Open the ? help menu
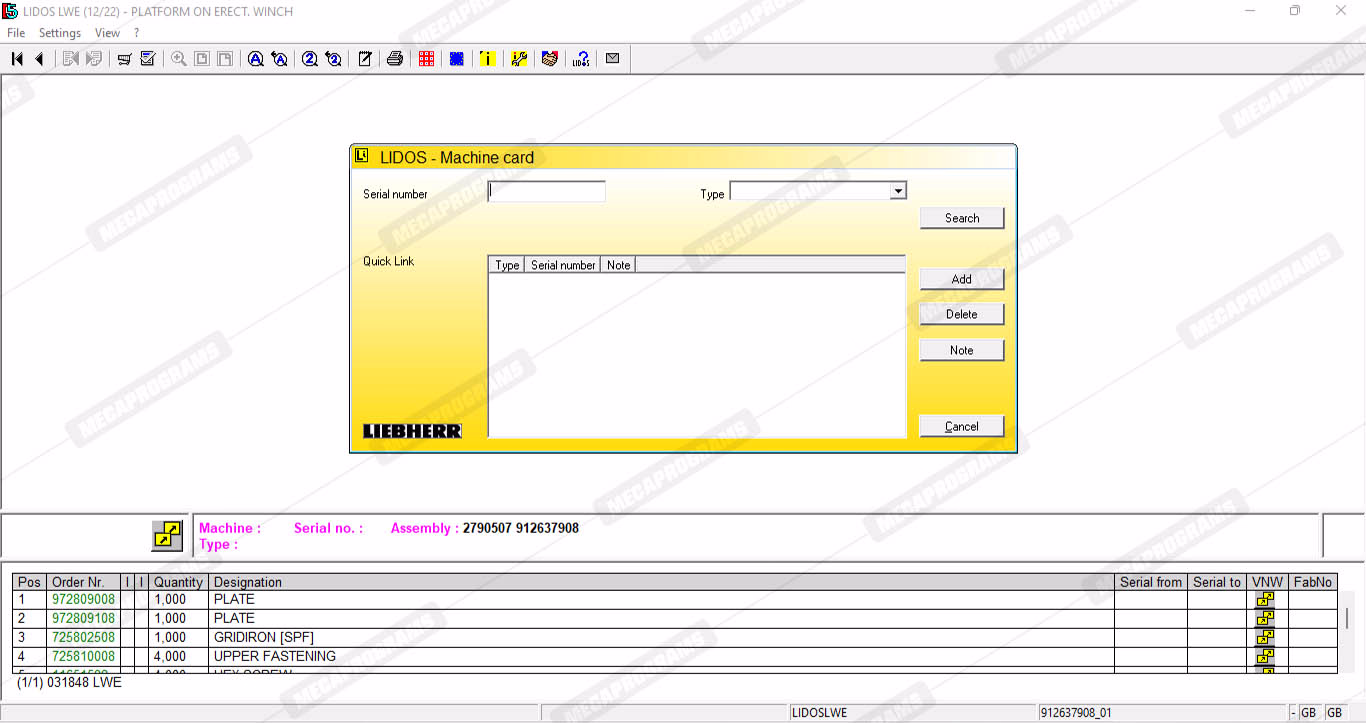The width and height of the screenshot is (1366, 723). click(x=137, y=33)
